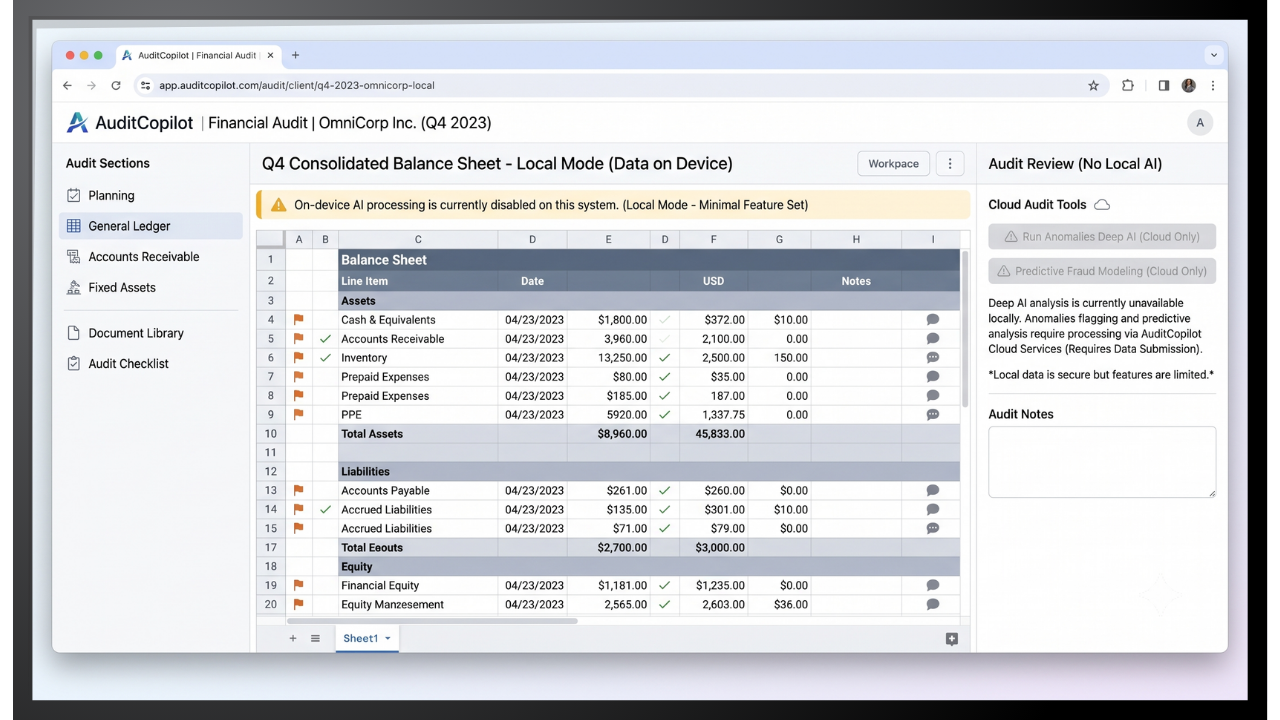The image size is (1280, 720).
Task: Bookmark page with the star icon
Action: point(1093,86)
